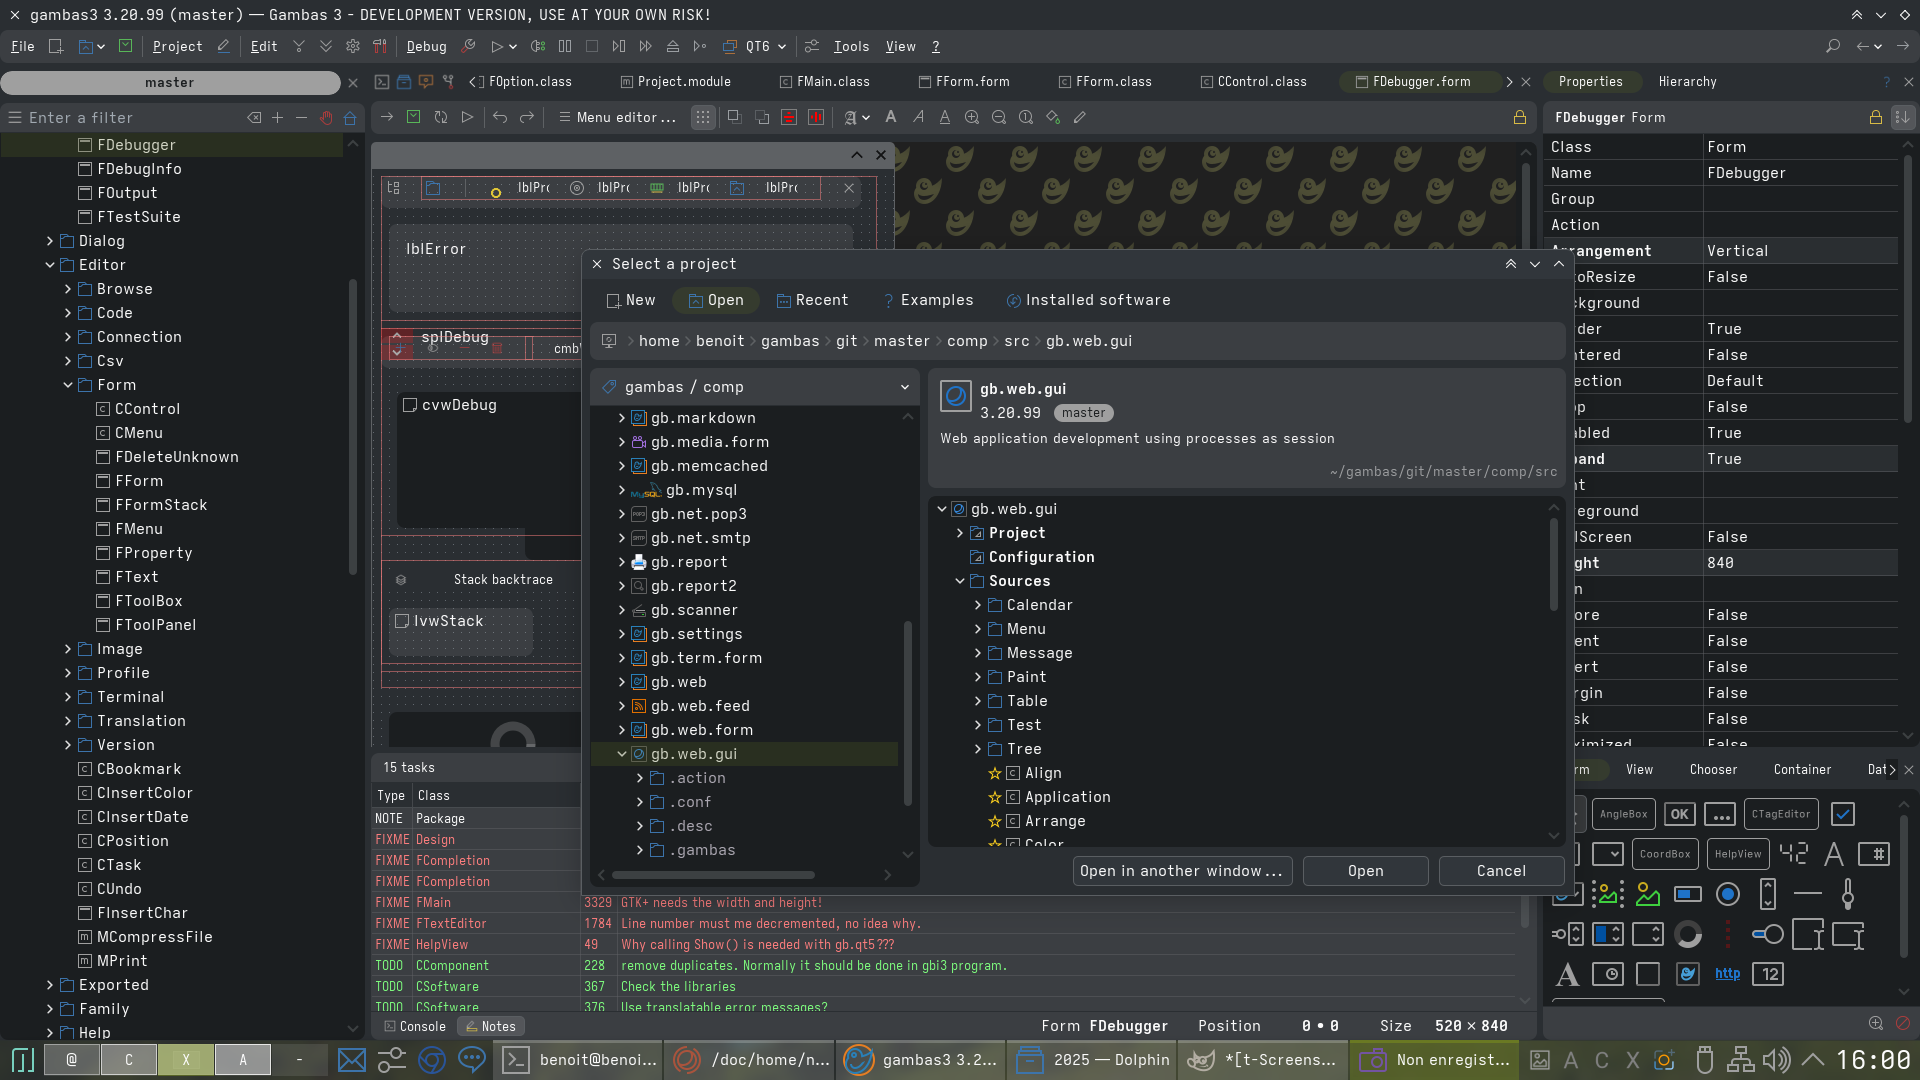Select the PictureBox control in toolbox

click(1648, 895)
